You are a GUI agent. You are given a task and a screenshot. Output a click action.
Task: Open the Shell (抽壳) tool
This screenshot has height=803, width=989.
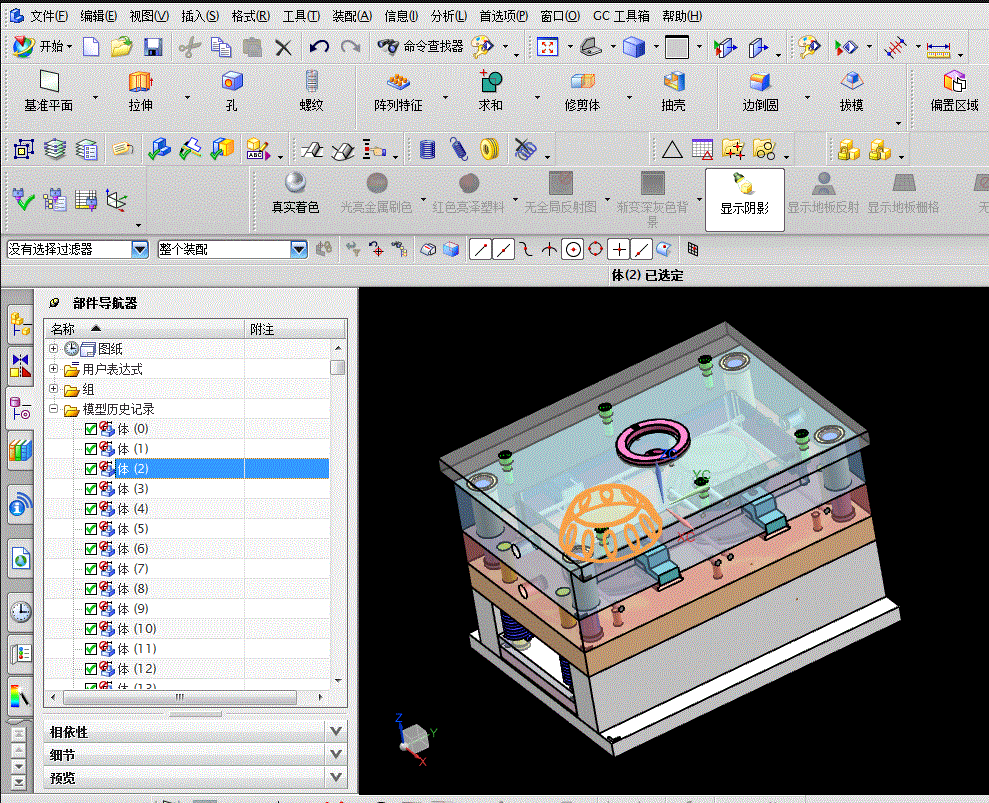(674, 82)
